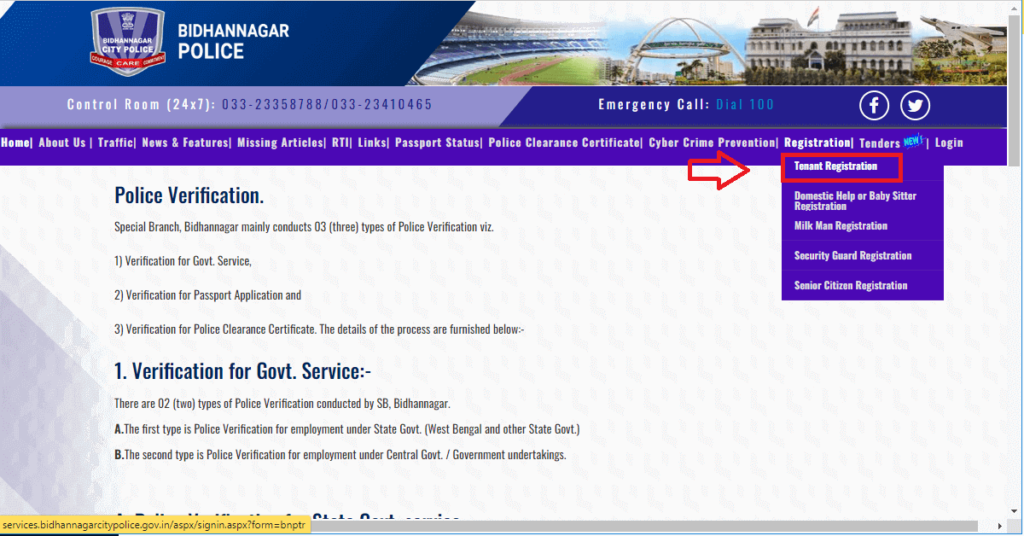This screenshot has width=1024, height=536.
Task: Select Senior Citizen Registration option
Action: 850,285
